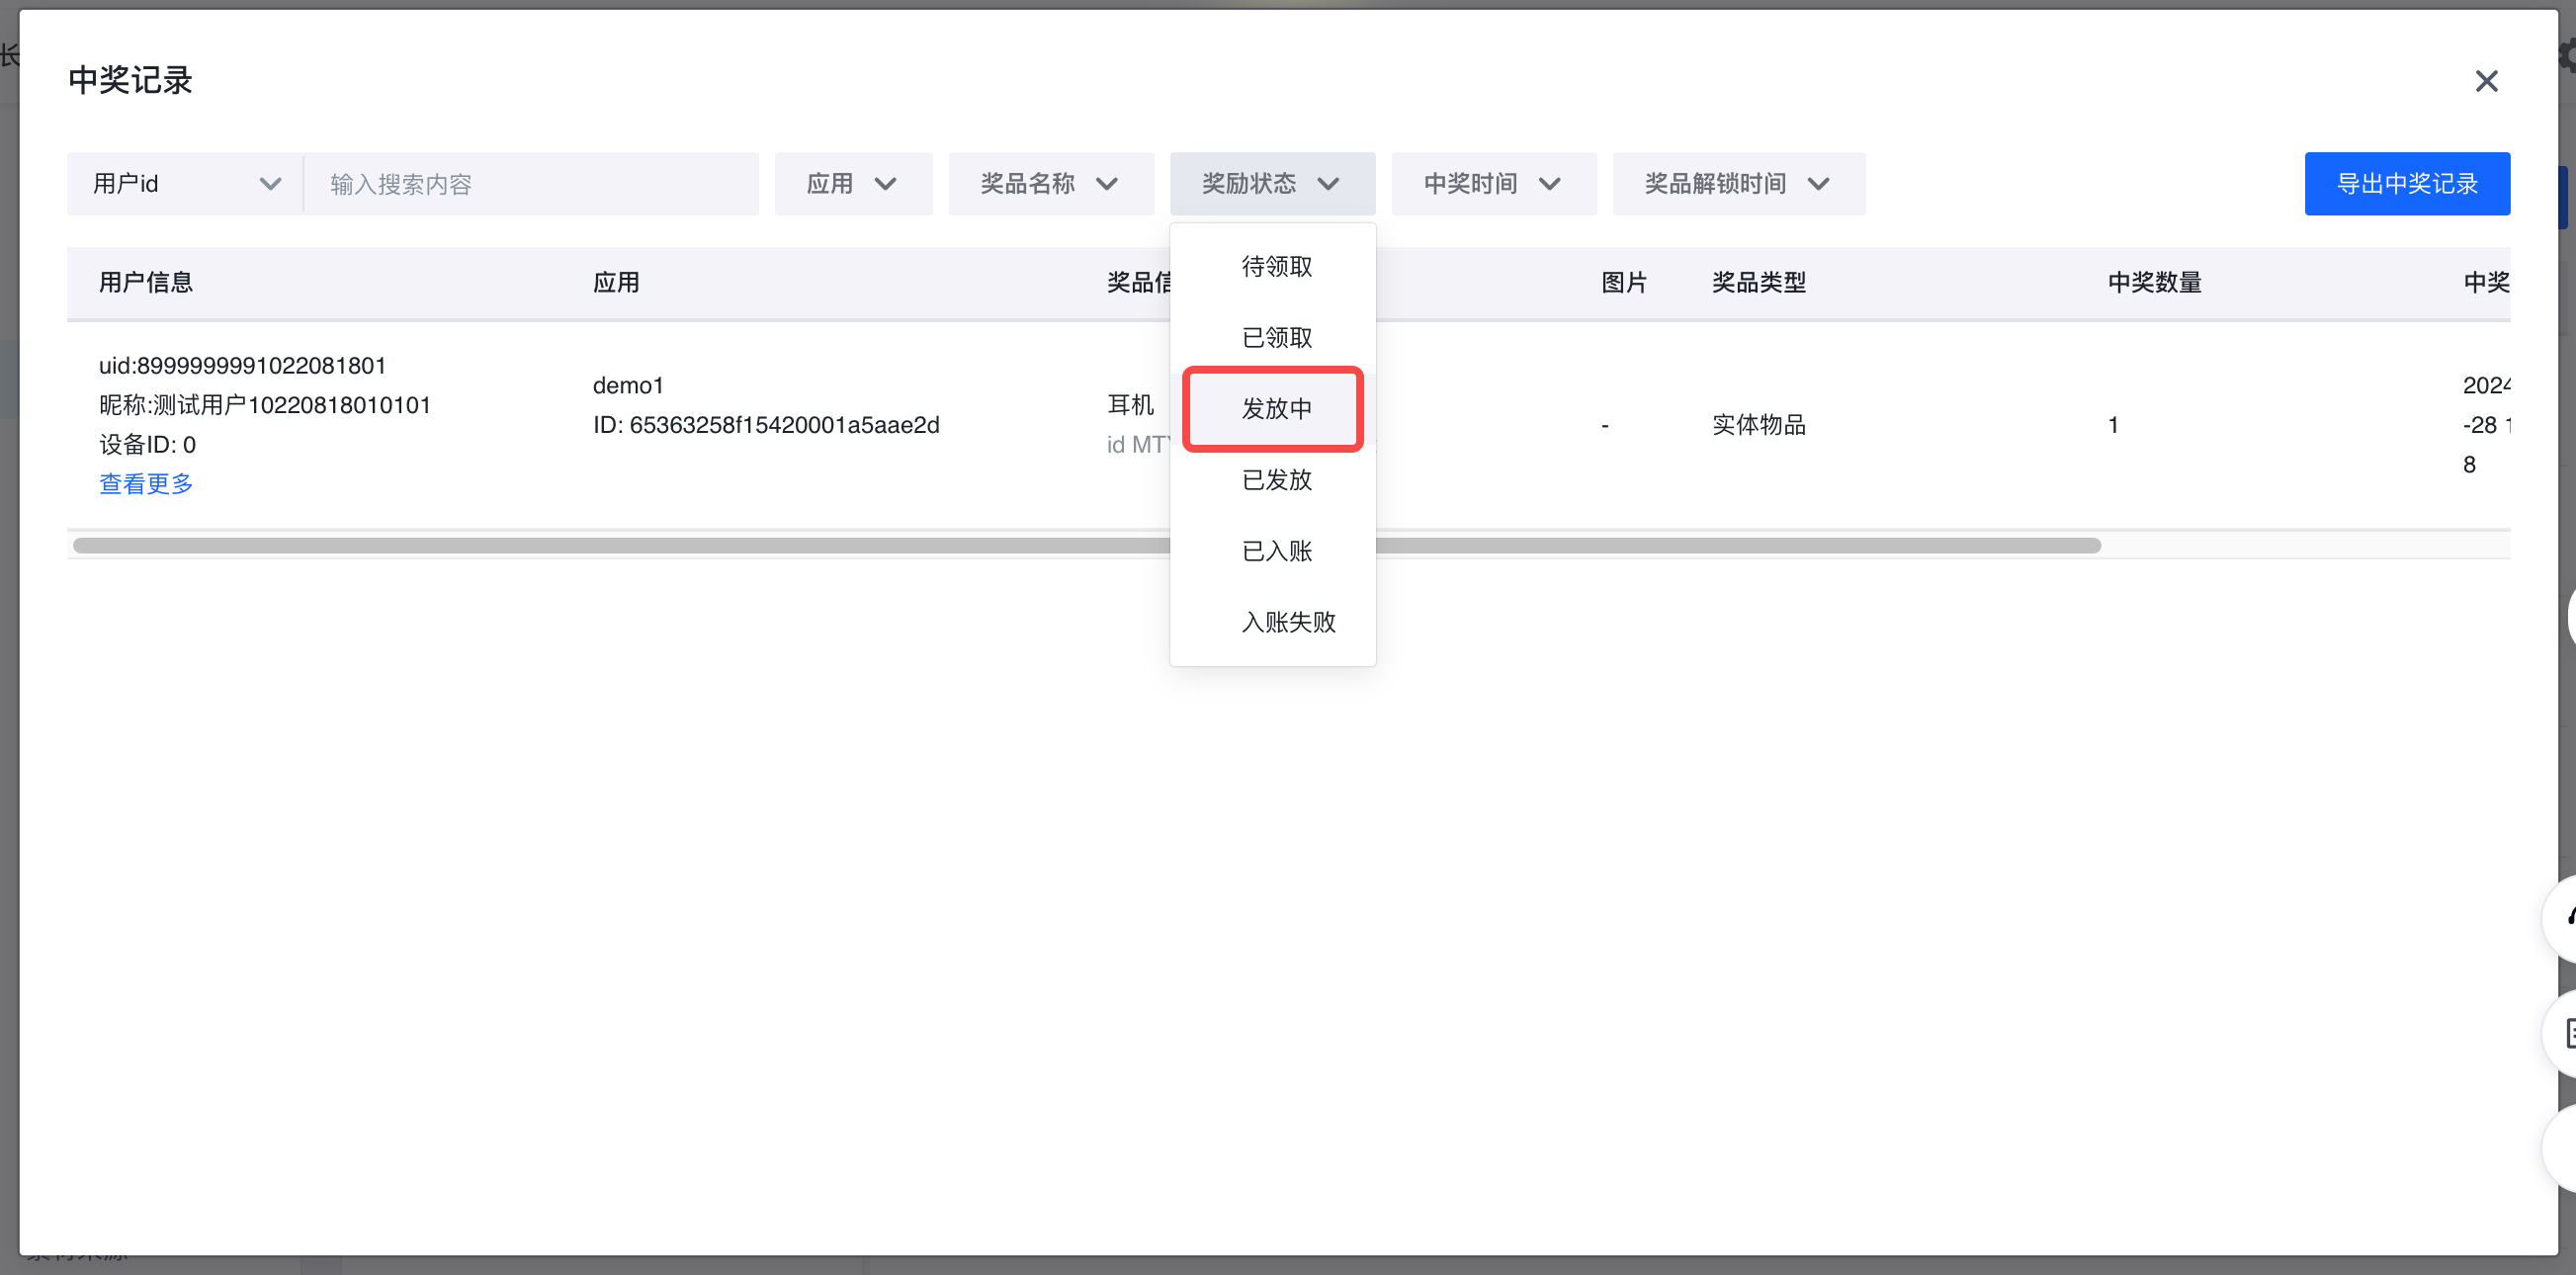Close the 中奖记录 dialog
The height and width of the screenshot is (1275, 2576).
pyautogui.click(x=2486, y=81)
